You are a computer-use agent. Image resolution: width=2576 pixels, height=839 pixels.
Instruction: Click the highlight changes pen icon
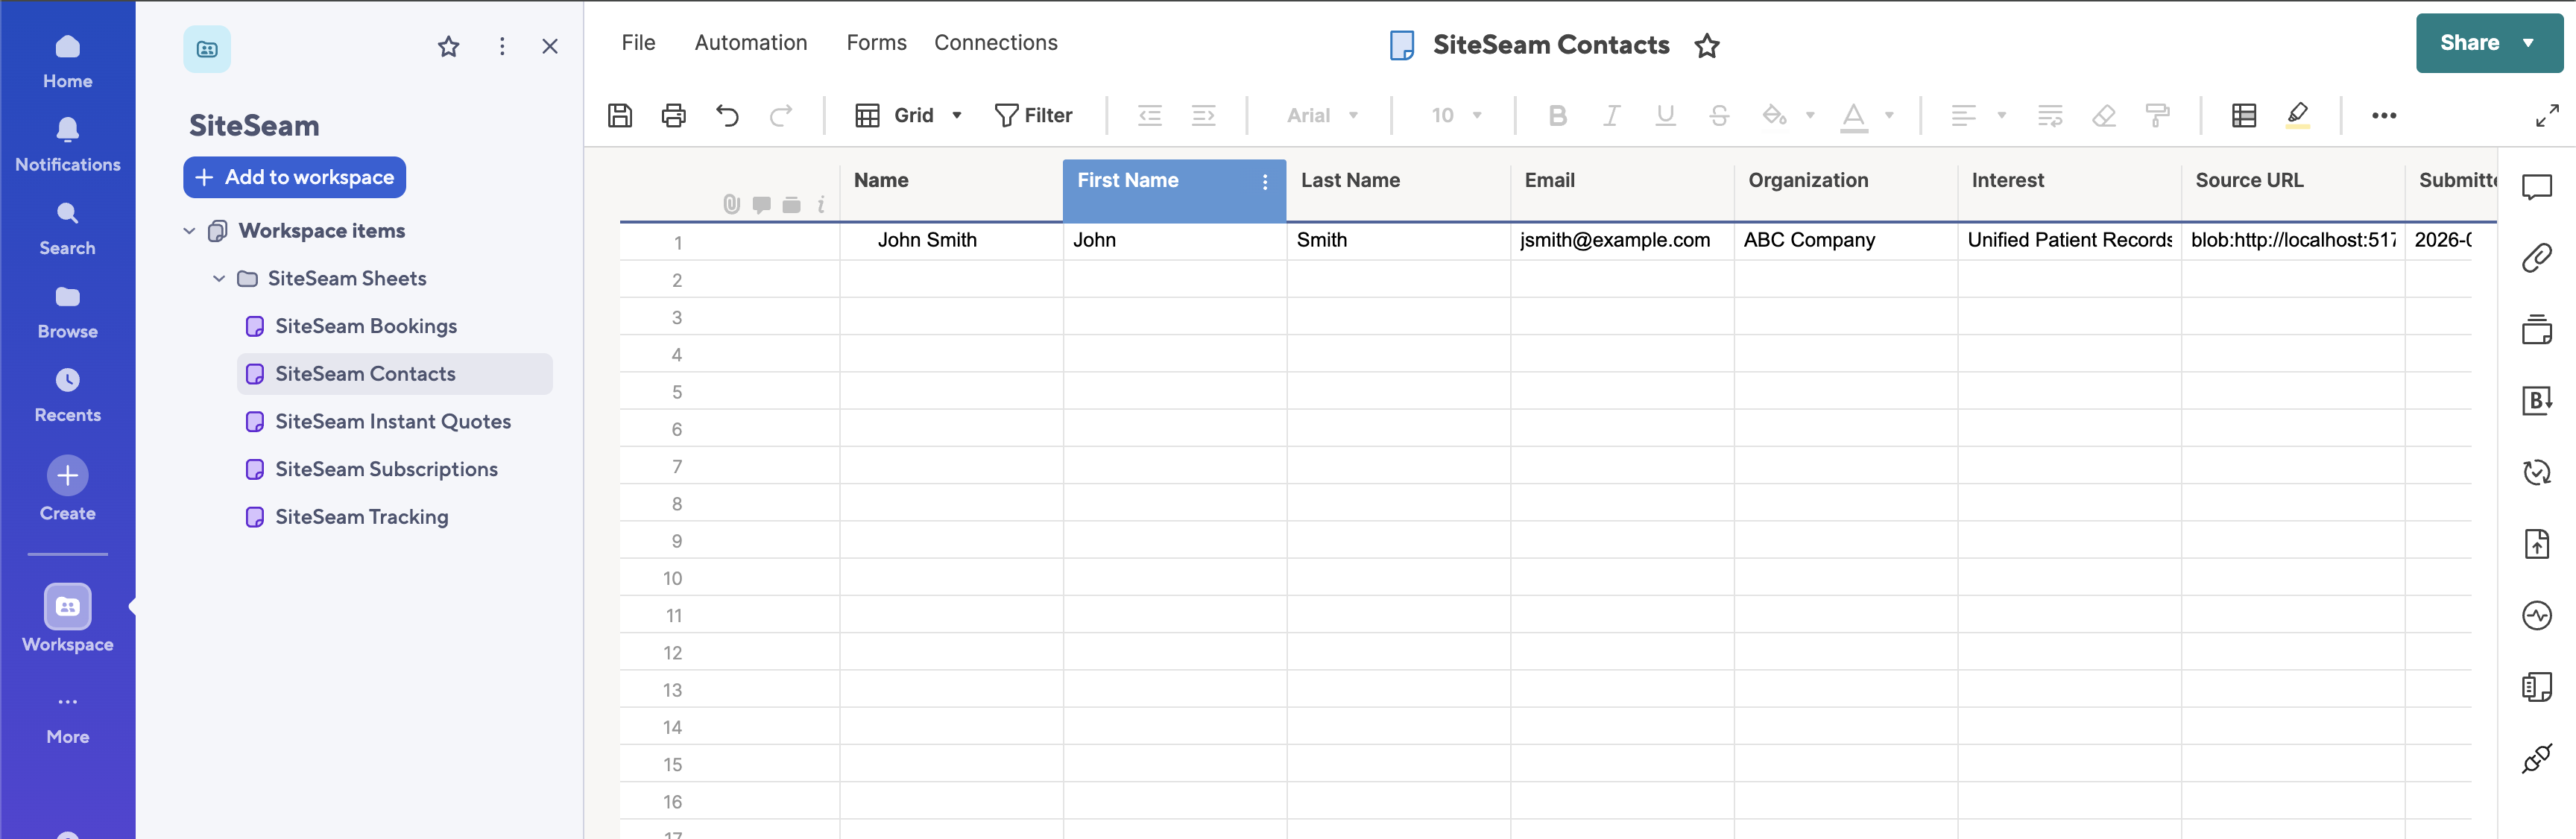pos(2298,115)
